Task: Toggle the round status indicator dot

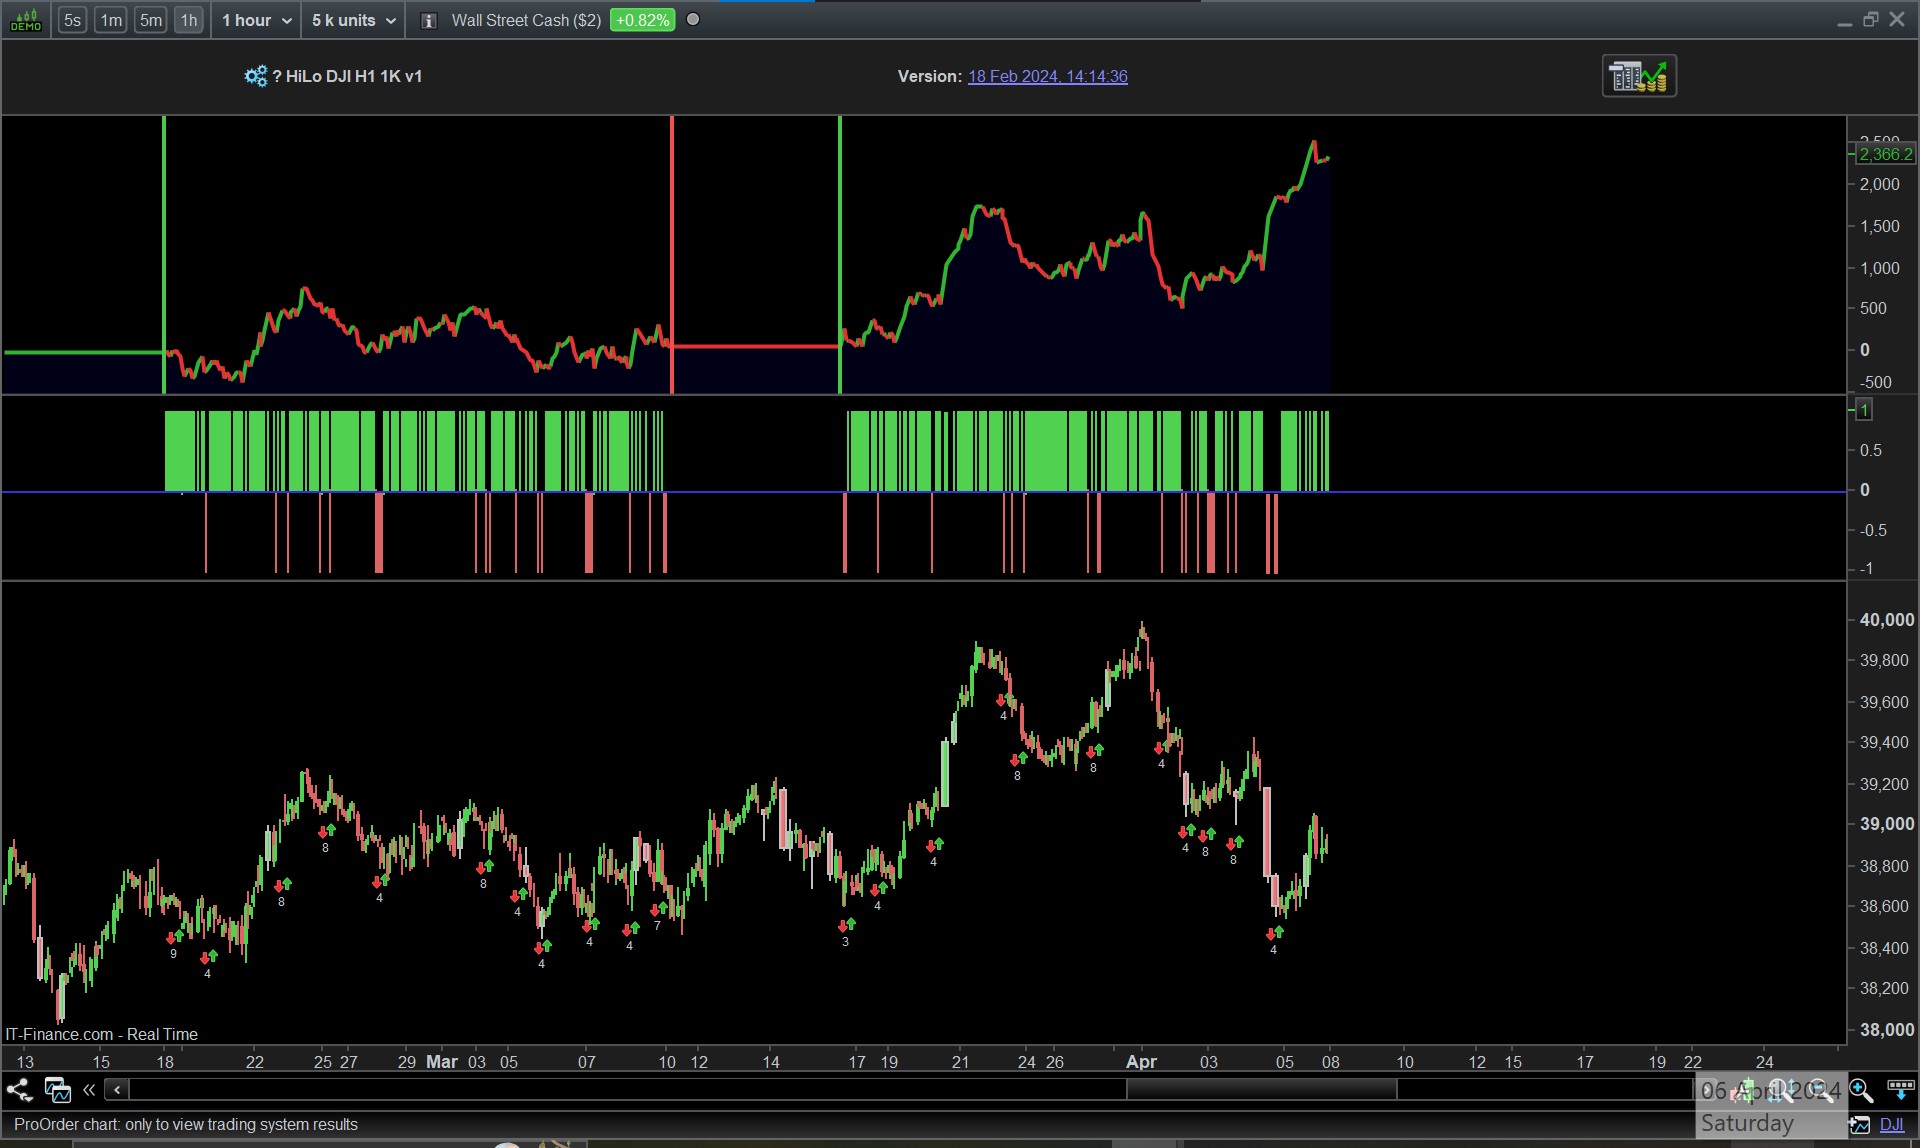Action: (693, 20)
